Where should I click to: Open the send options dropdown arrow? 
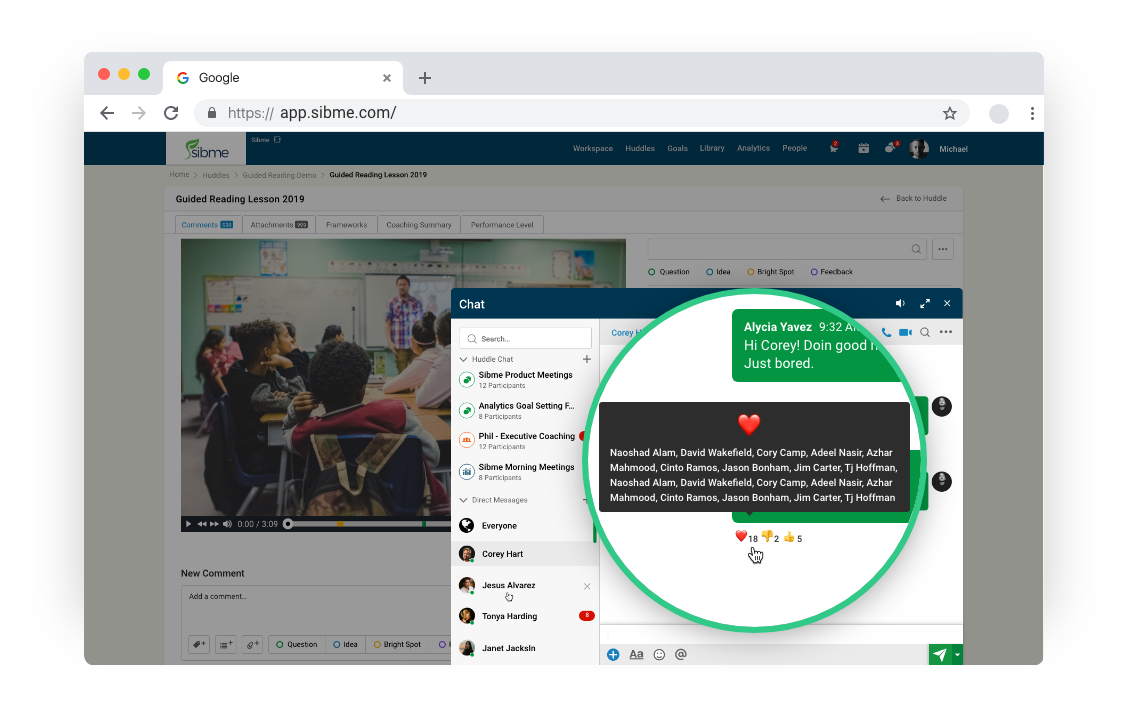pyautogui.click(x=957, y=655)
